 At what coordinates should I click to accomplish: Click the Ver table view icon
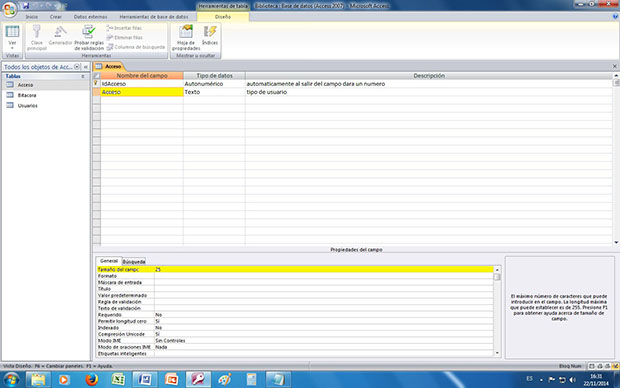coord(12,32)
